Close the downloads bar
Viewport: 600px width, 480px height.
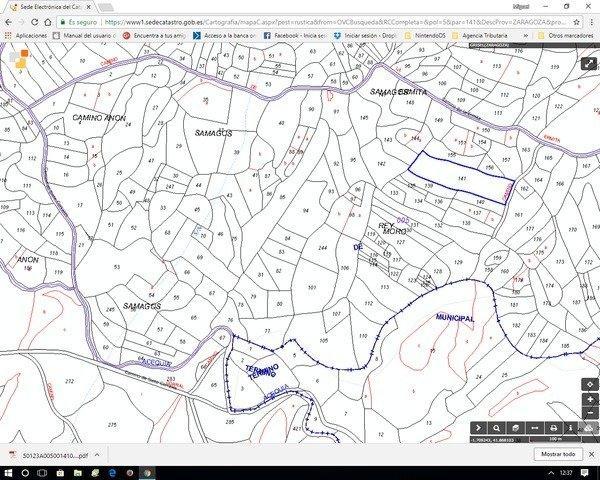(x=591, y=453)
